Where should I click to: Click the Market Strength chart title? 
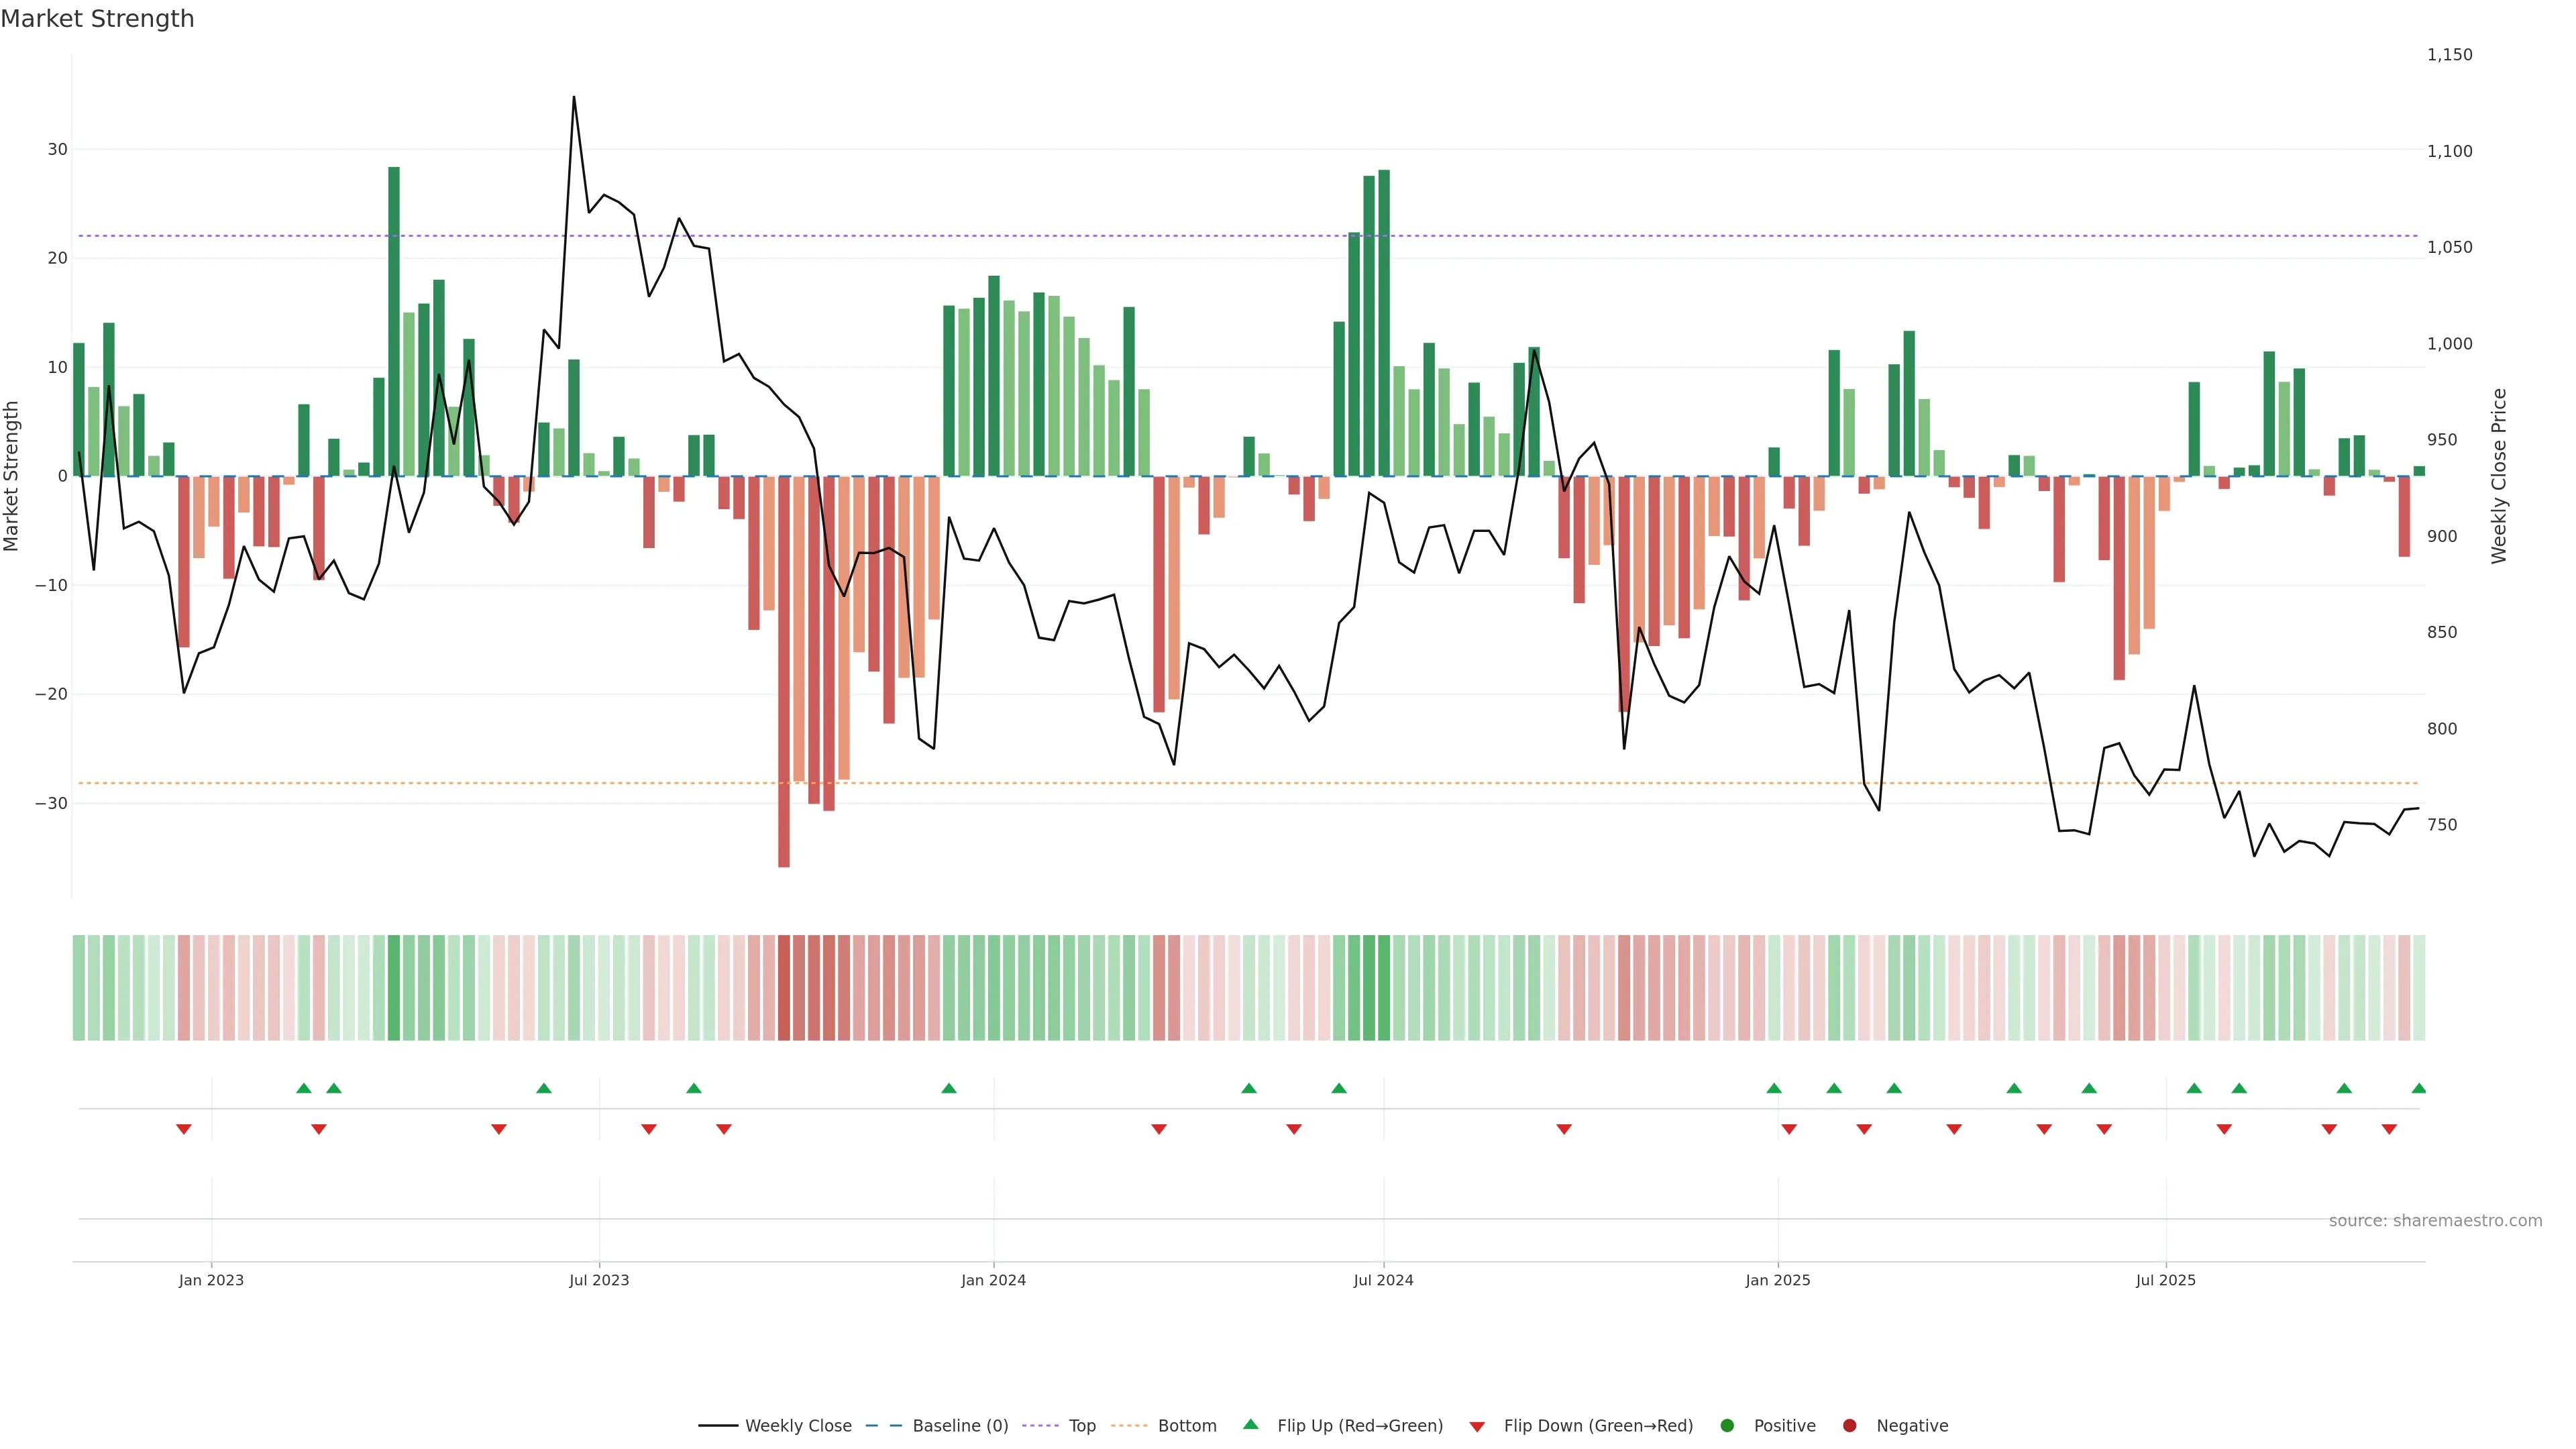tap(97, 19)
